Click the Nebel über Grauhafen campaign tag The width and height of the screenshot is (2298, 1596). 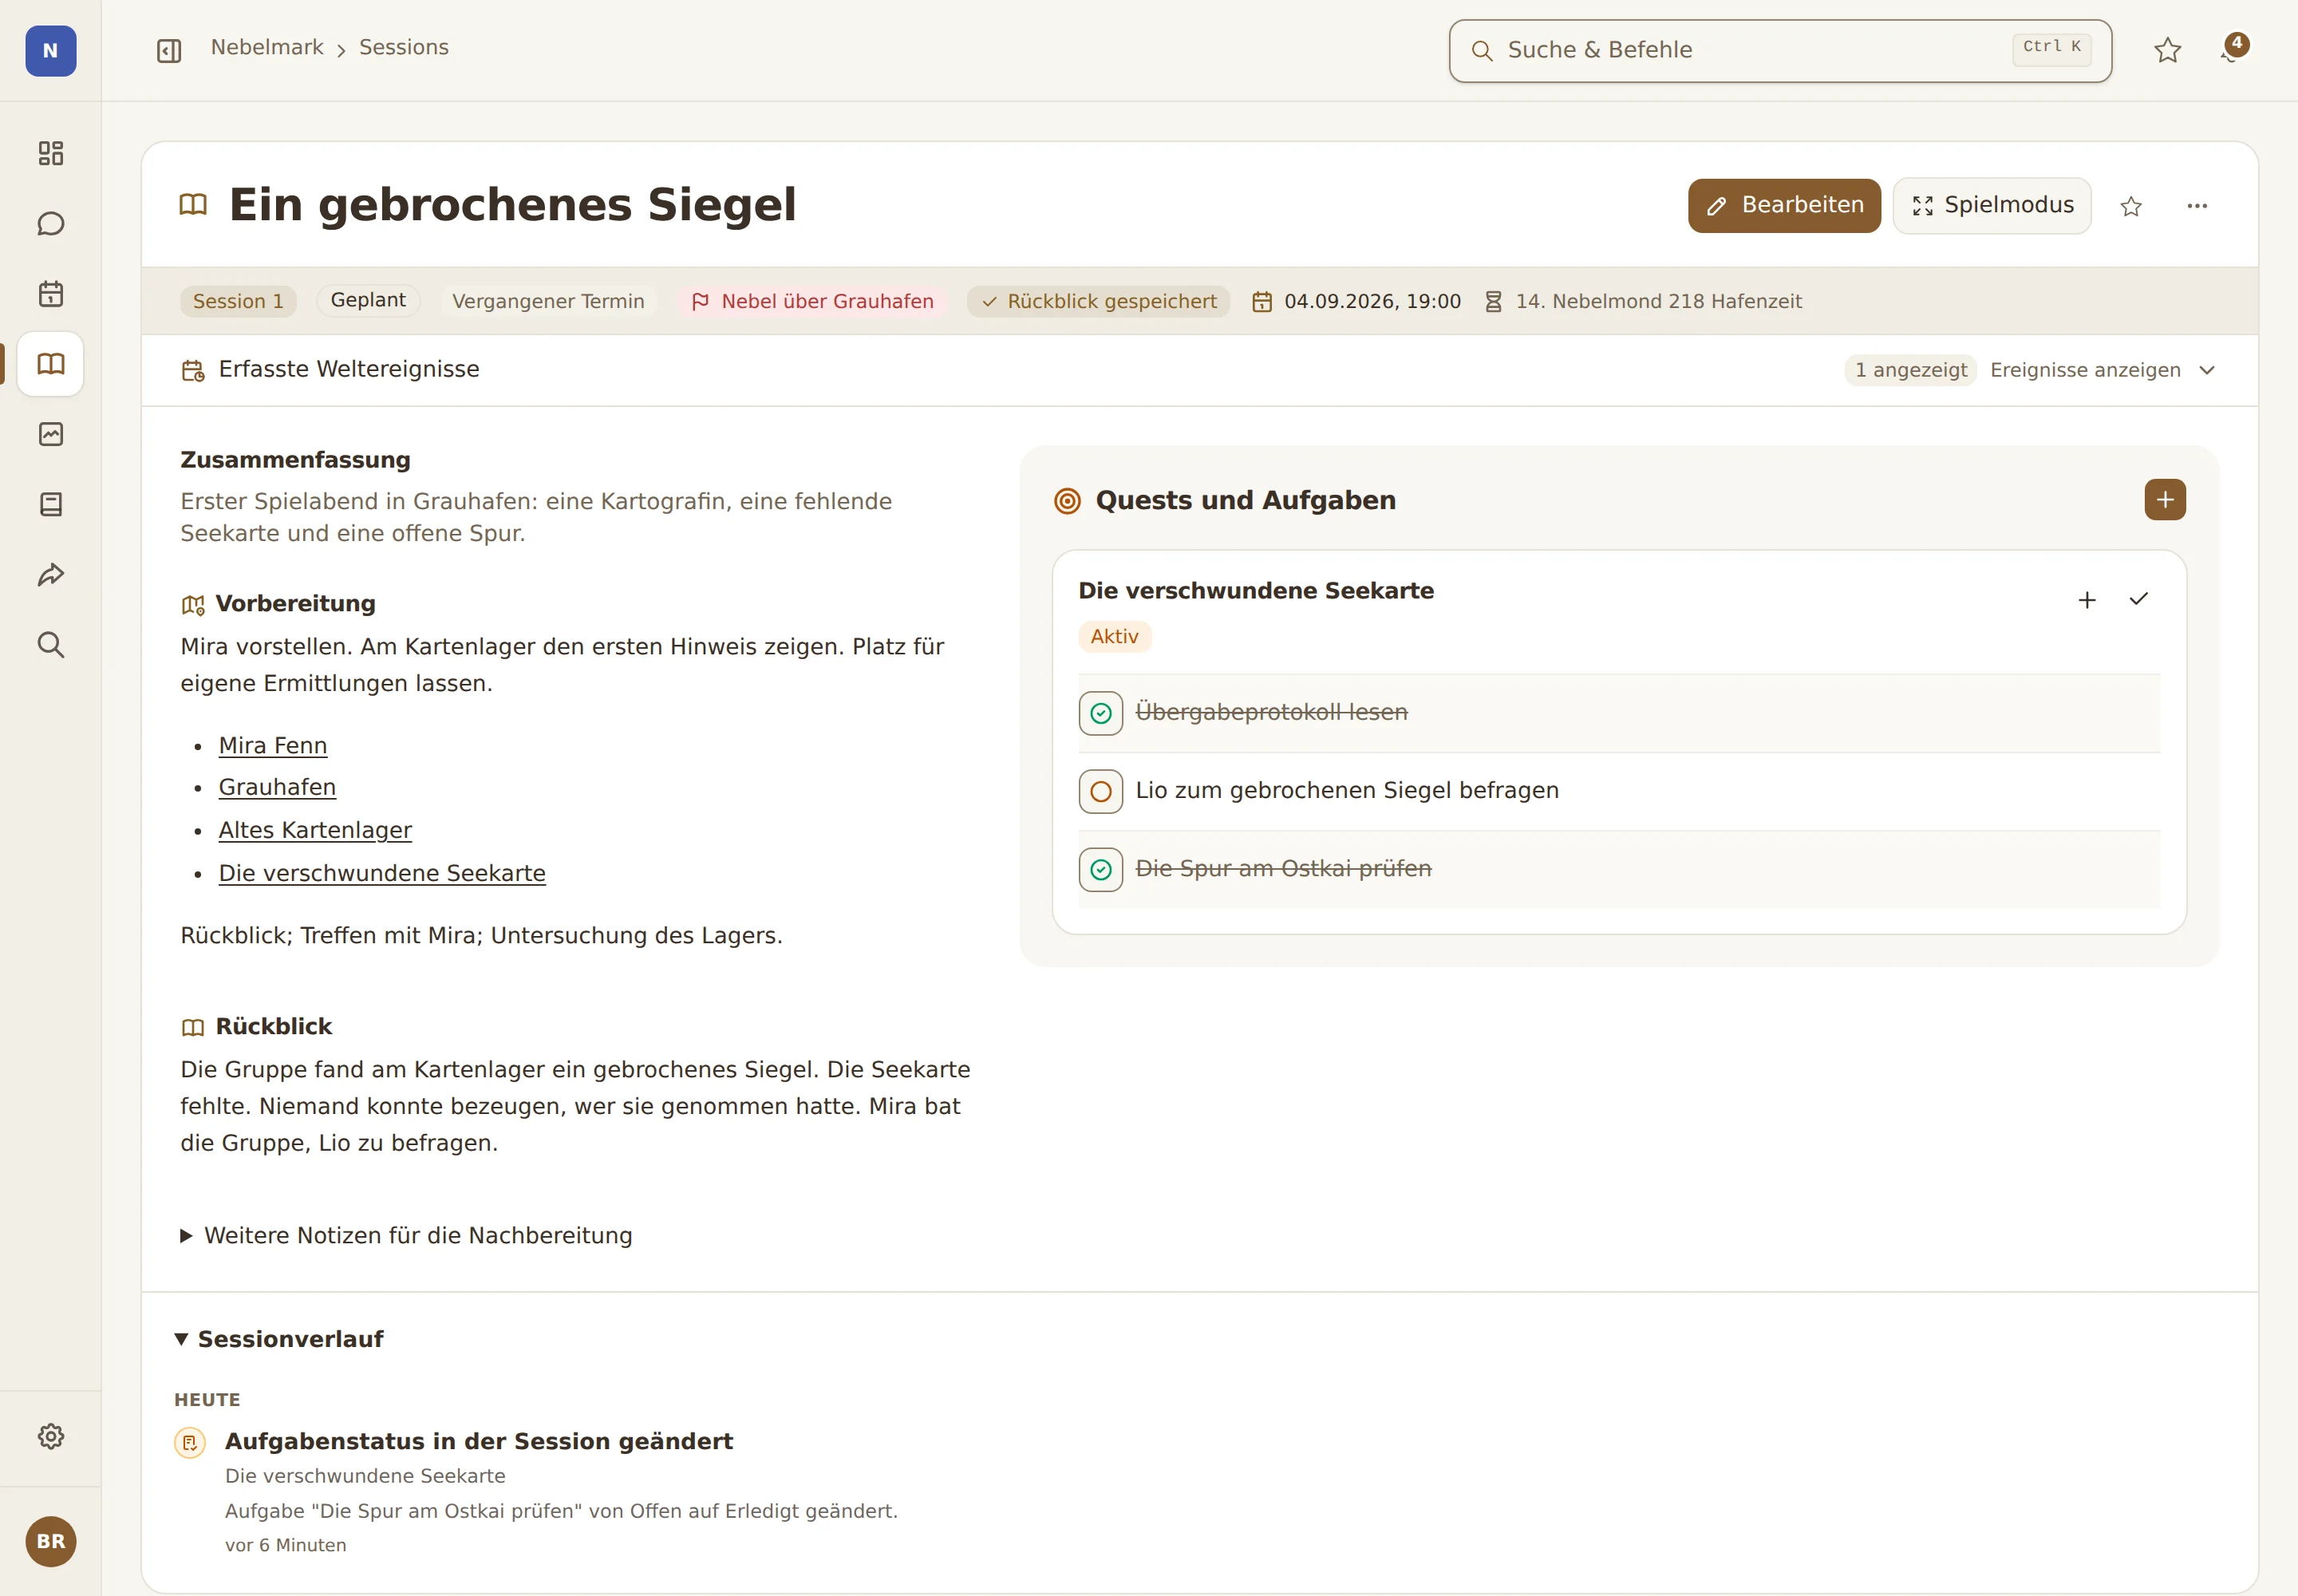click(812, 301)
